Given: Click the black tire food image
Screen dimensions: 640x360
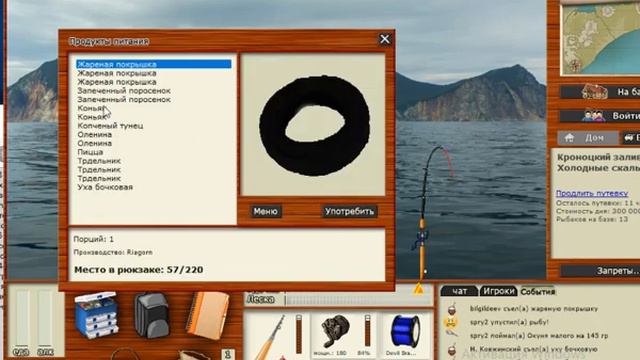Looking at the screenshot, I should pyautogui.click(x=314, y=125).
